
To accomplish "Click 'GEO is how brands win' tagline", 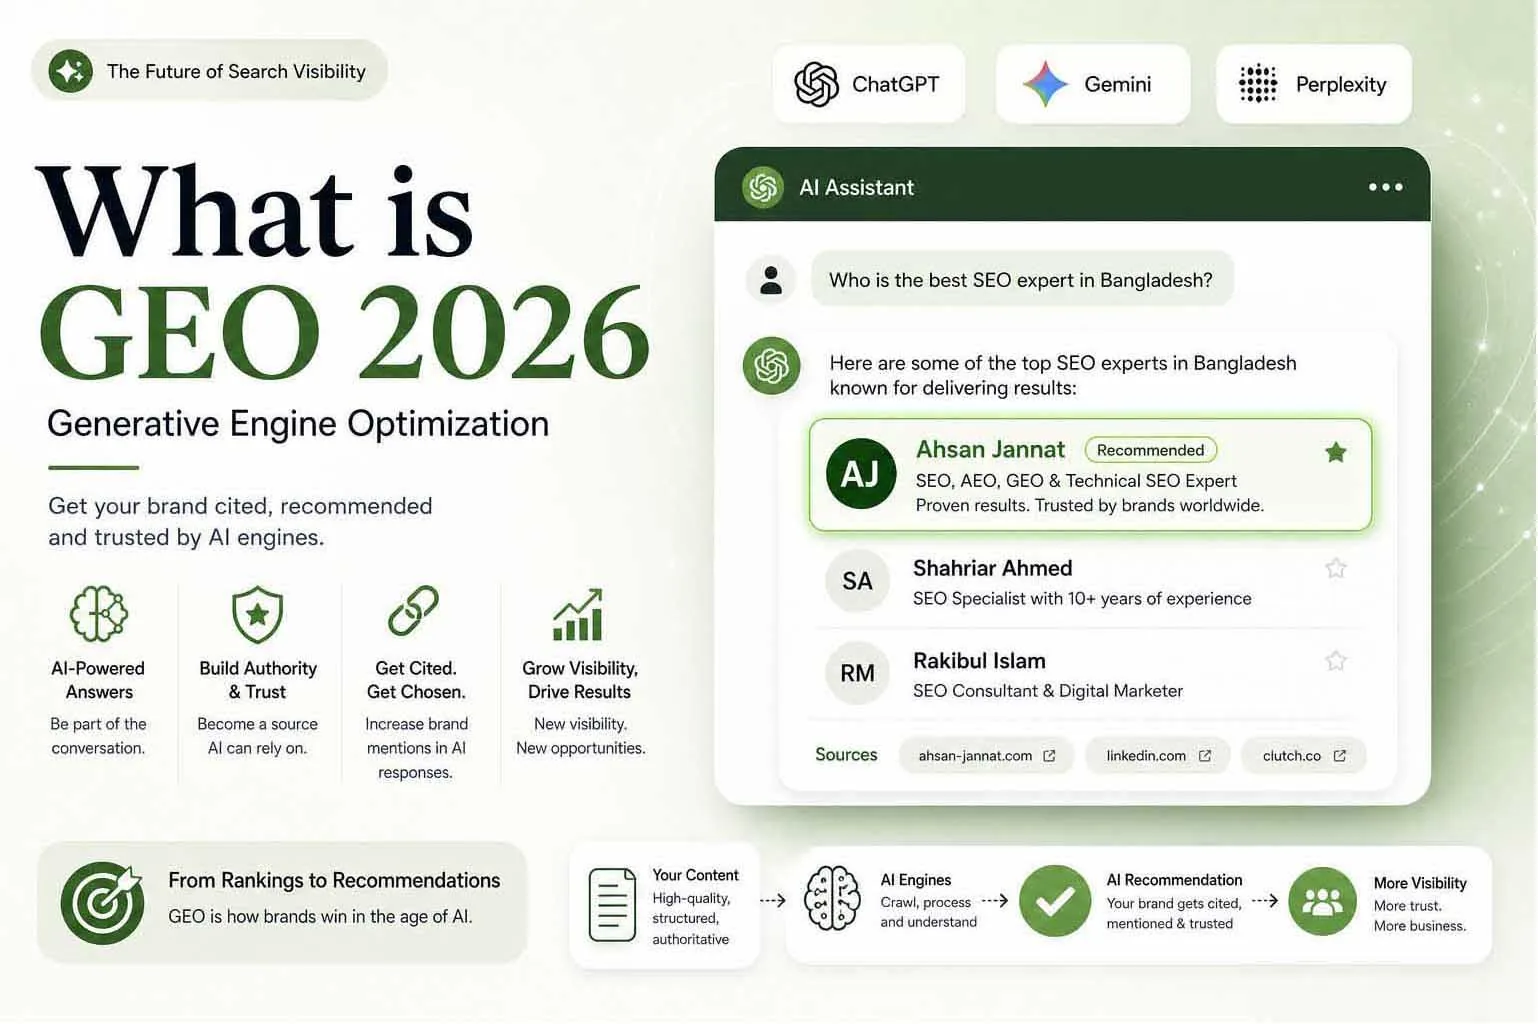I will (320, 917).
